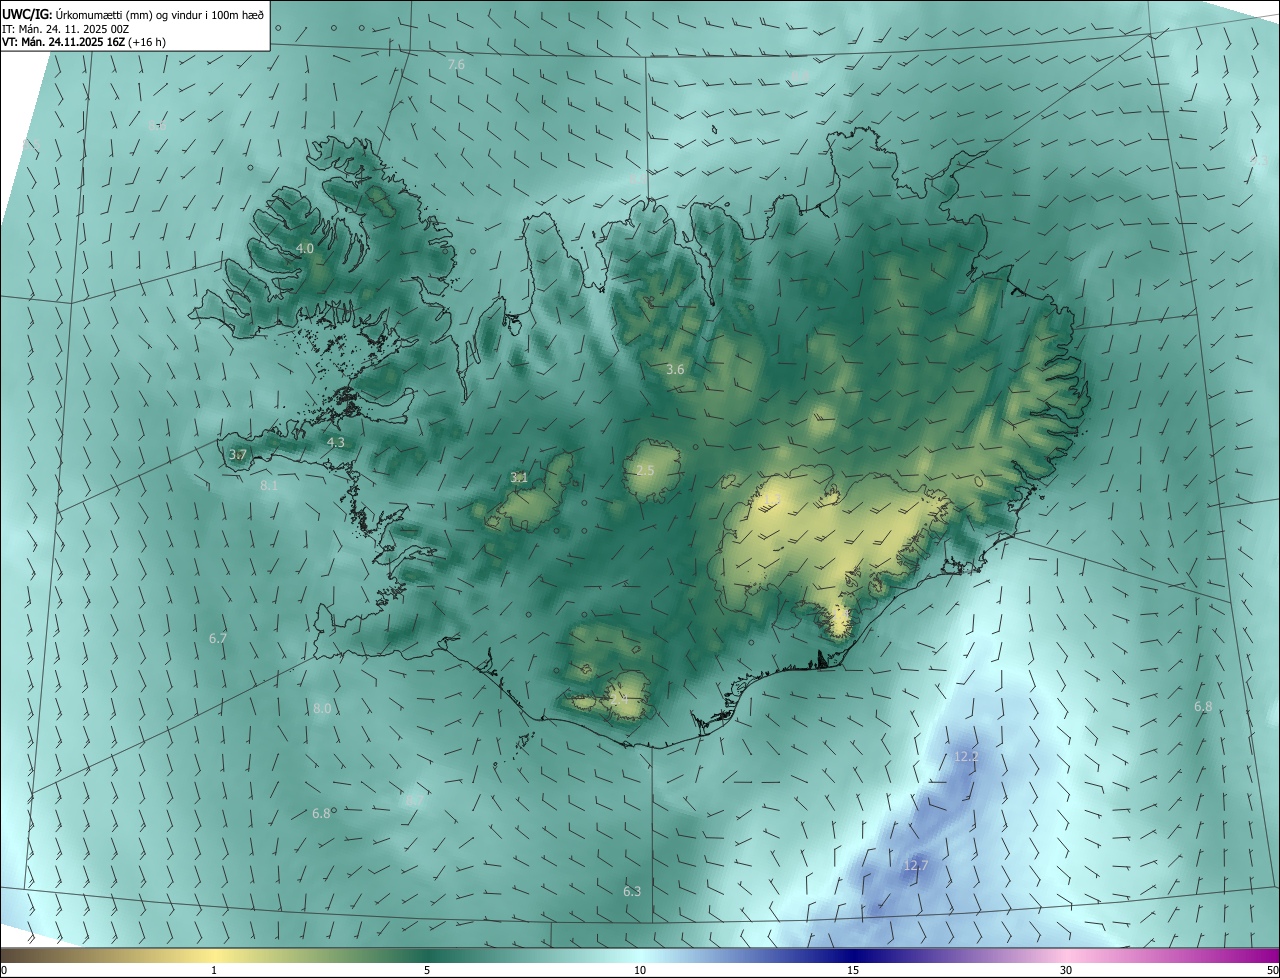
Task: Click the 3.7 value at the peninsula tip
Action: click(x=237, y=455)
